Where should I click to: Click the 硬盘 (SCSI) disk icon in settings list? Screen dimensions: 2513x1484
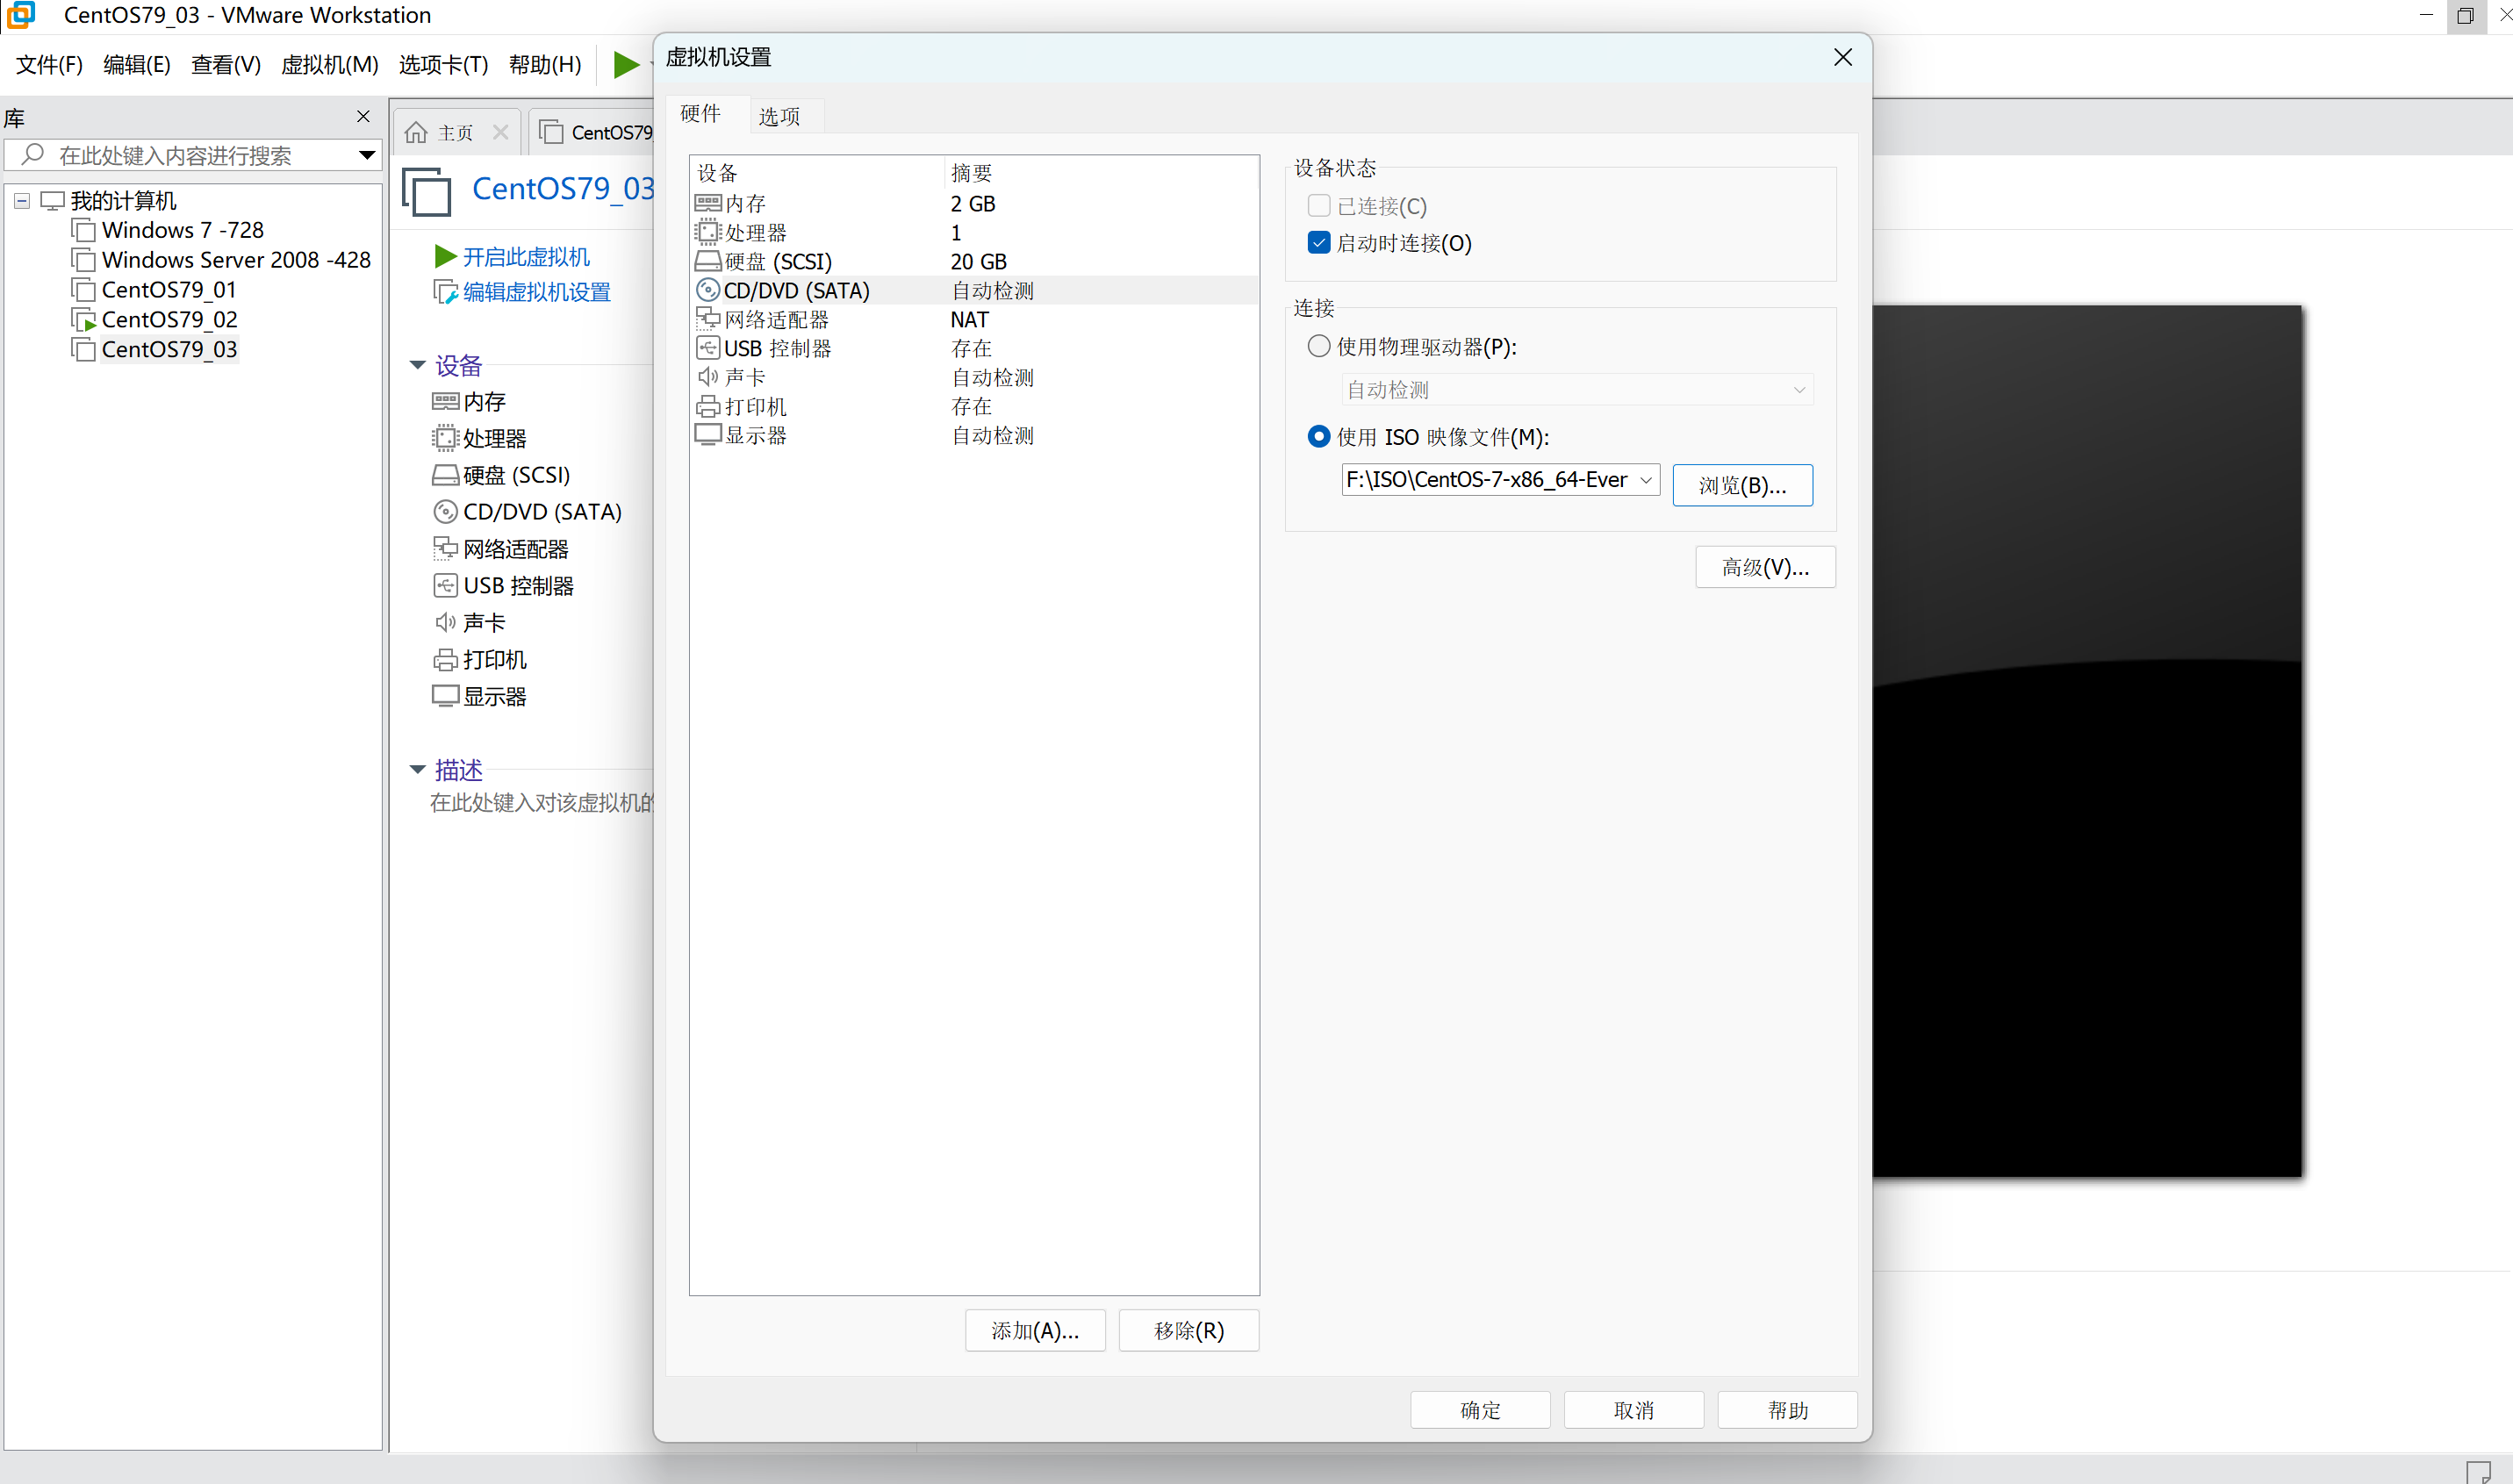click(x=708, y=261)
